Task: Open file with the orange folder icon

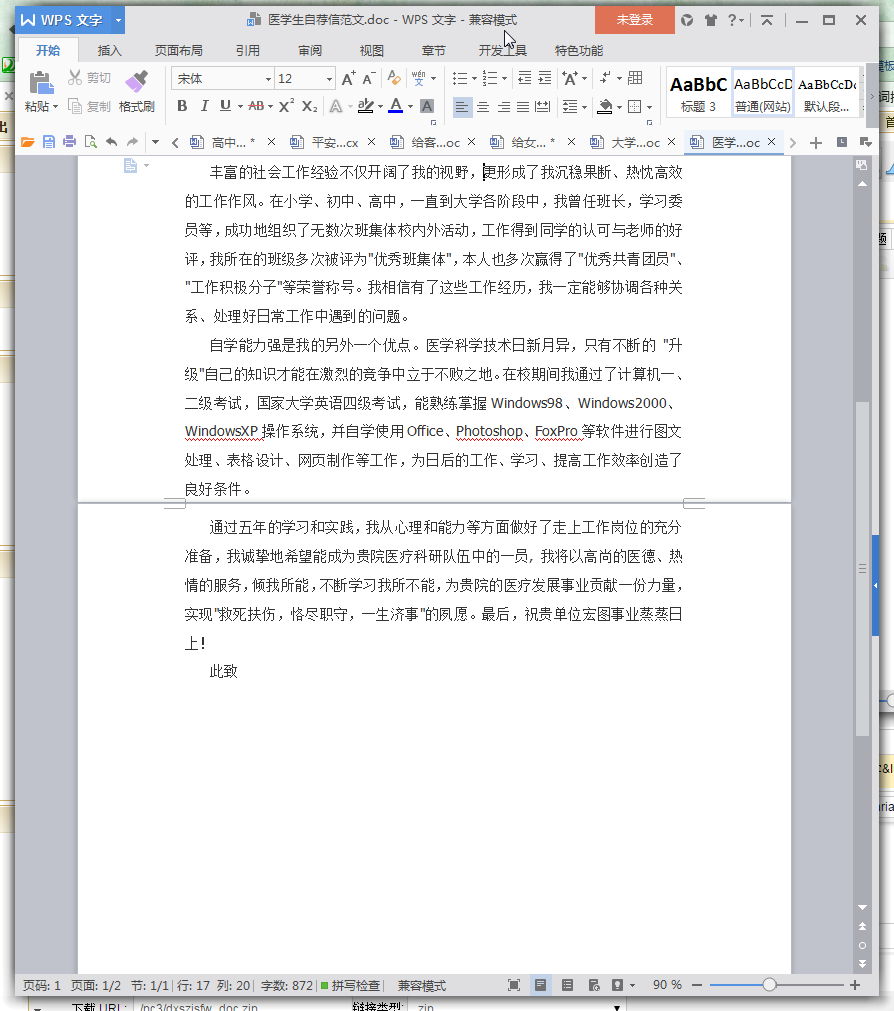Action: (28, 142)
